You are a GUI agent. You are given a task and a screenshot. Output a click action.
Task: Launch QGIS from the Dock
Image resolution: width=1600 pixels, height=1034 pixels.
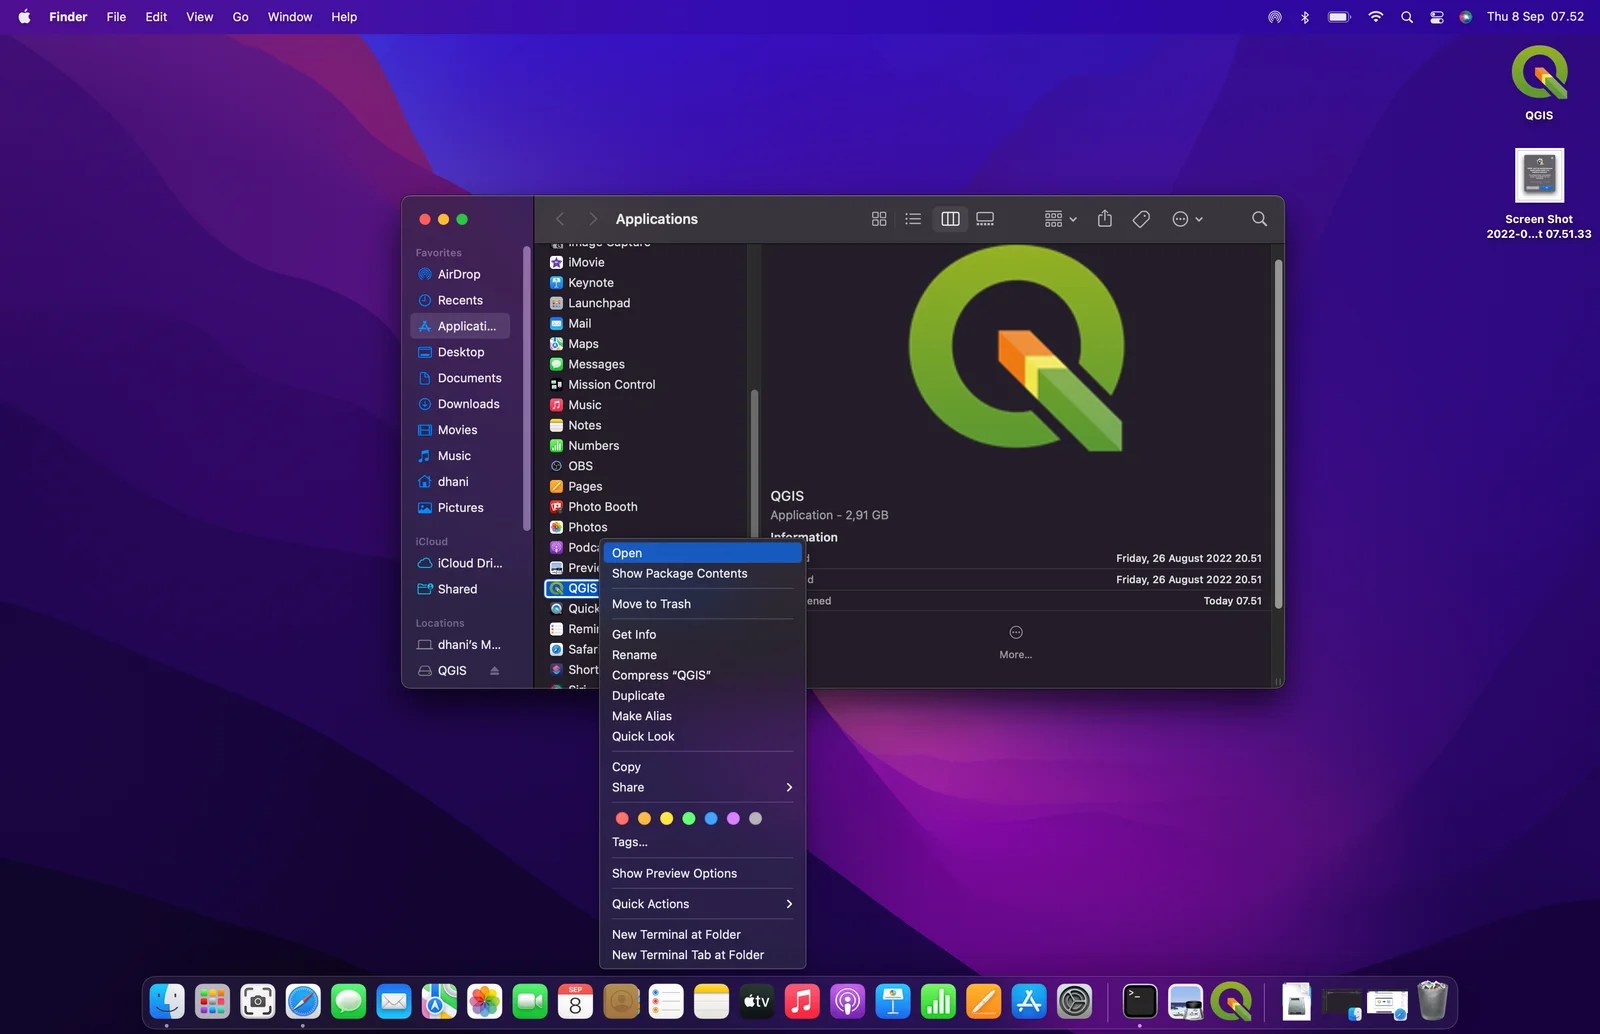point(1231,1001)
